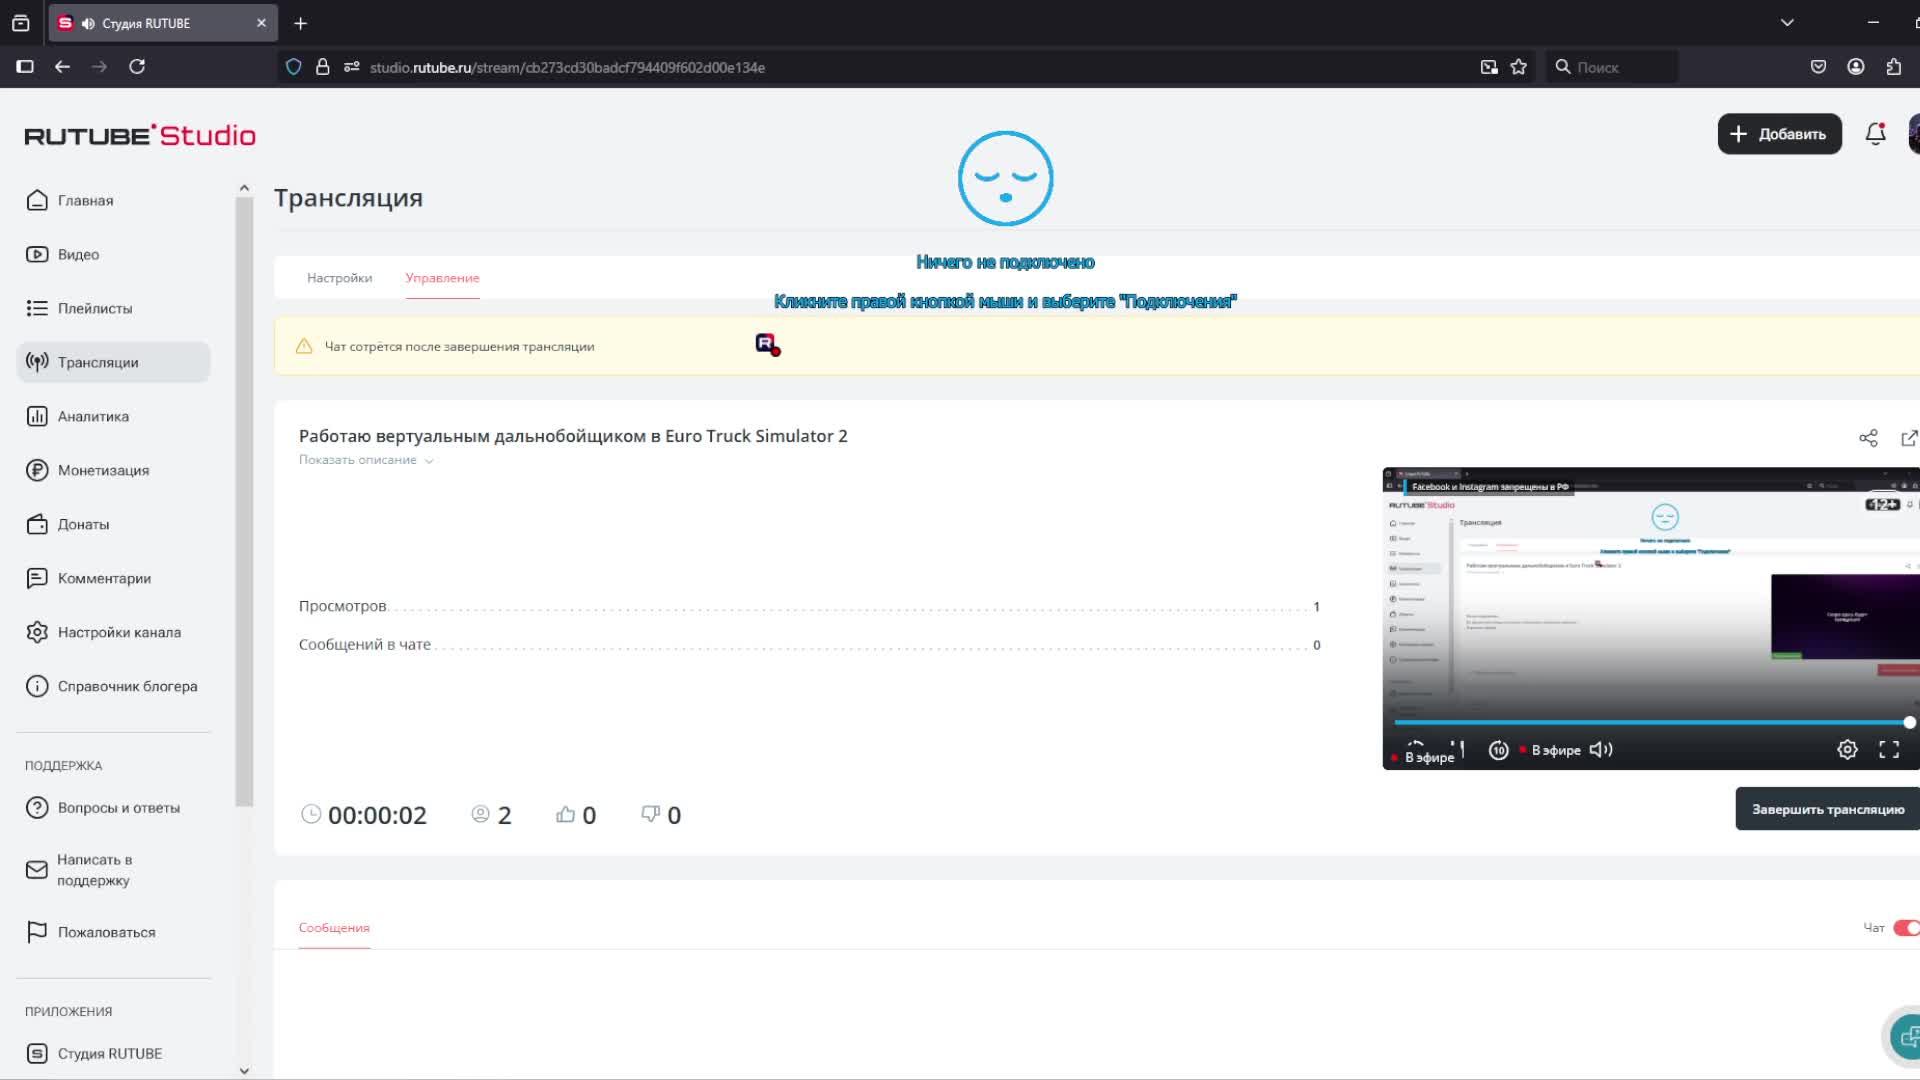Image resolution: width=1920 pixels, height=1080 pixels.
Task: Share the stream via share icon
Action: coord(1868,438)
